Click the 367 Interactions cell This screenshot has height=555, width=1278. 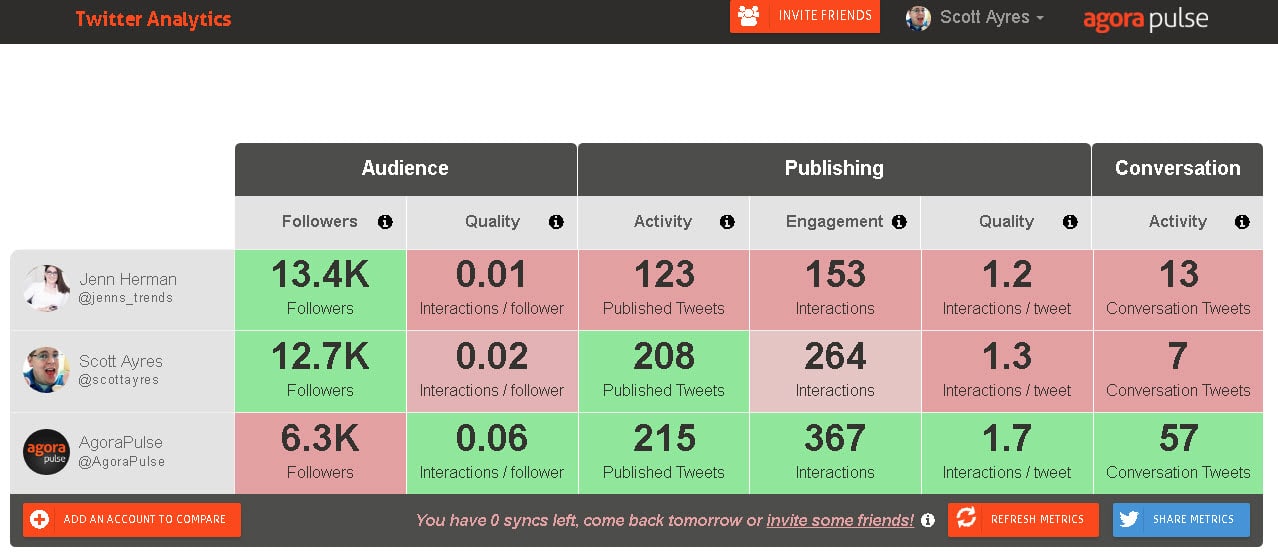point(835,453)
